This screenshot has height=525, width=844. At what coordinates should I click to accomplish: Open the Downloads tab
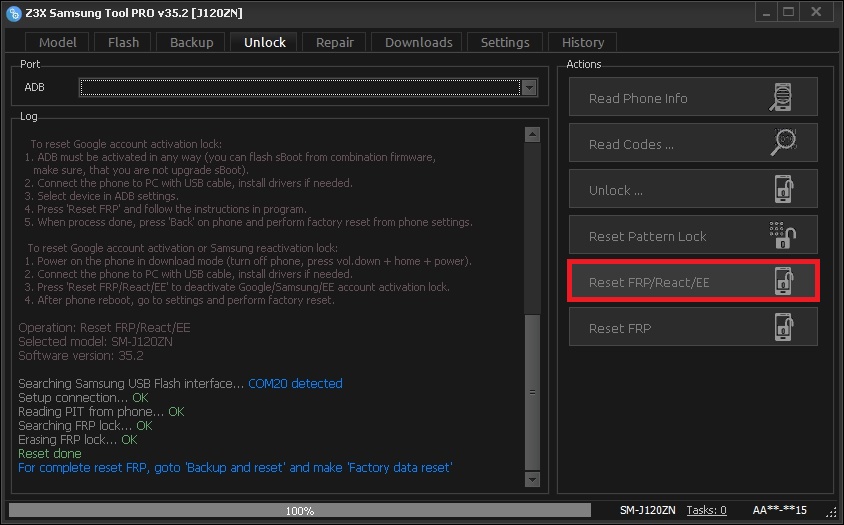coord(418,42)
